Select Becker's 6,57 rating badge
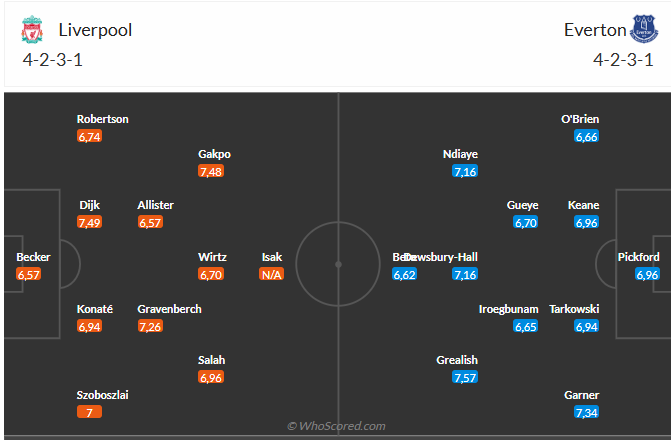Screen dimensions: 671x440 (29, 274)
